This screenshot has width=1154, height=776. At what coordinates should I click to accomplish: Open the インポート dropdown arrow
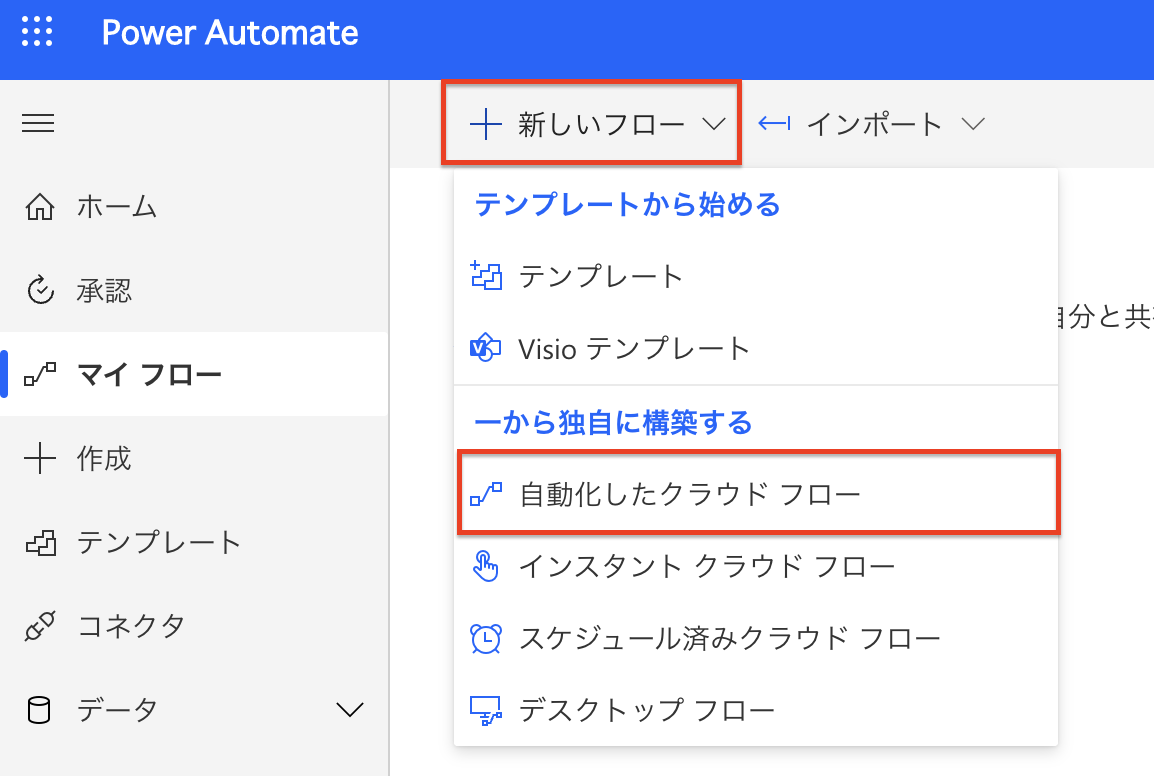[x=972, y=124]
